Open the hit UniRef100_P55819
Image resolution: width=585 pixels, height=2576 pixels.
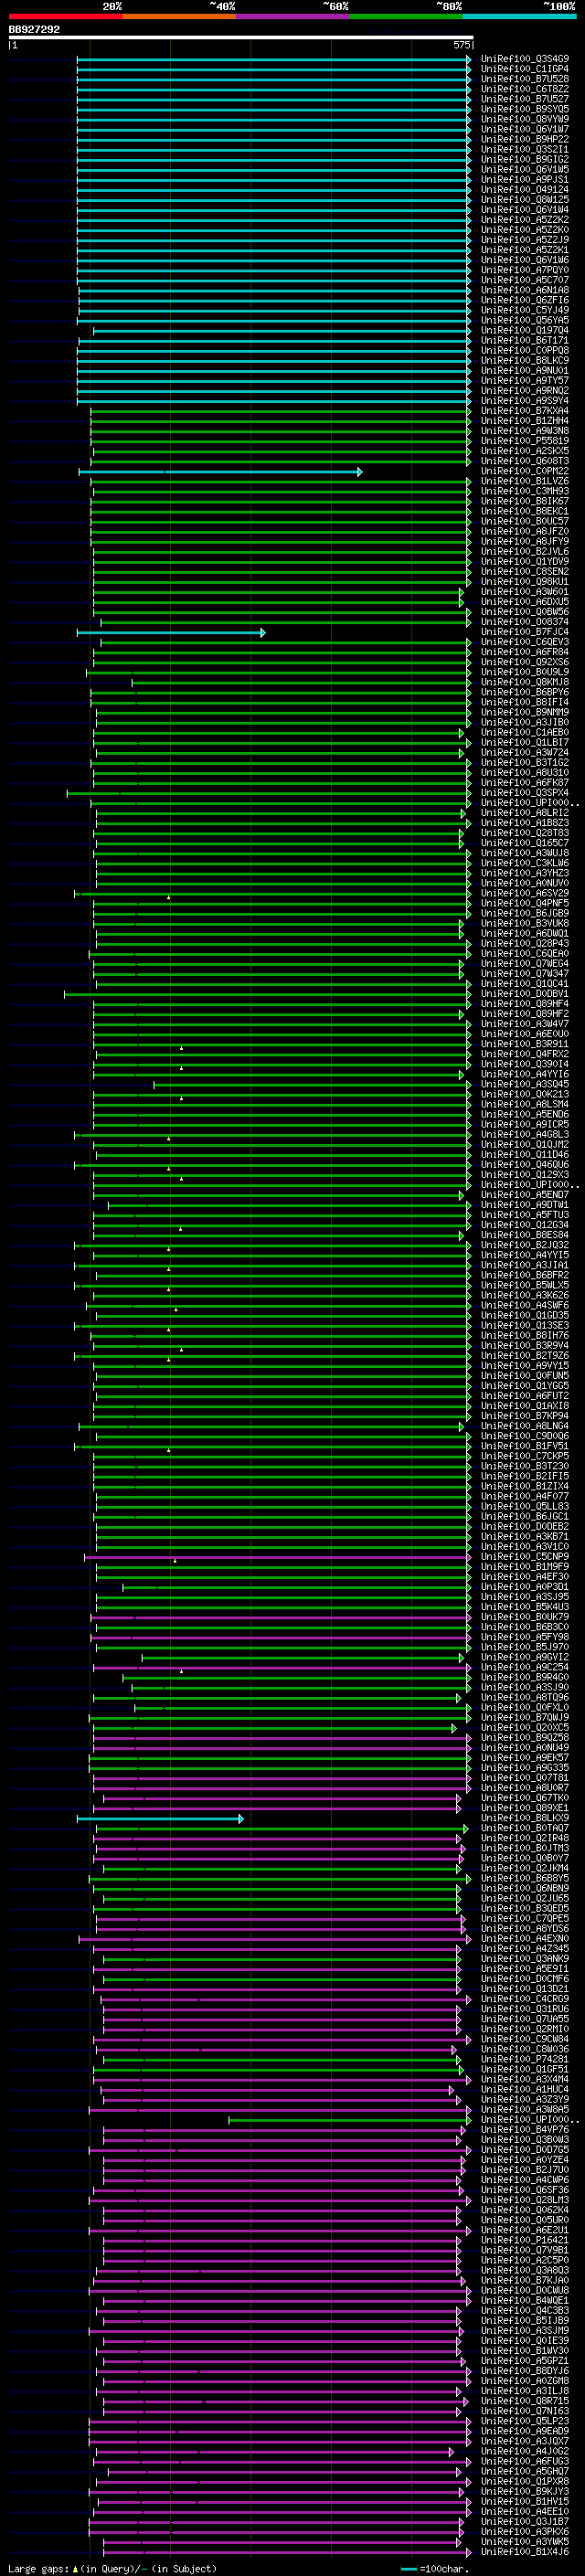[525, 441]
